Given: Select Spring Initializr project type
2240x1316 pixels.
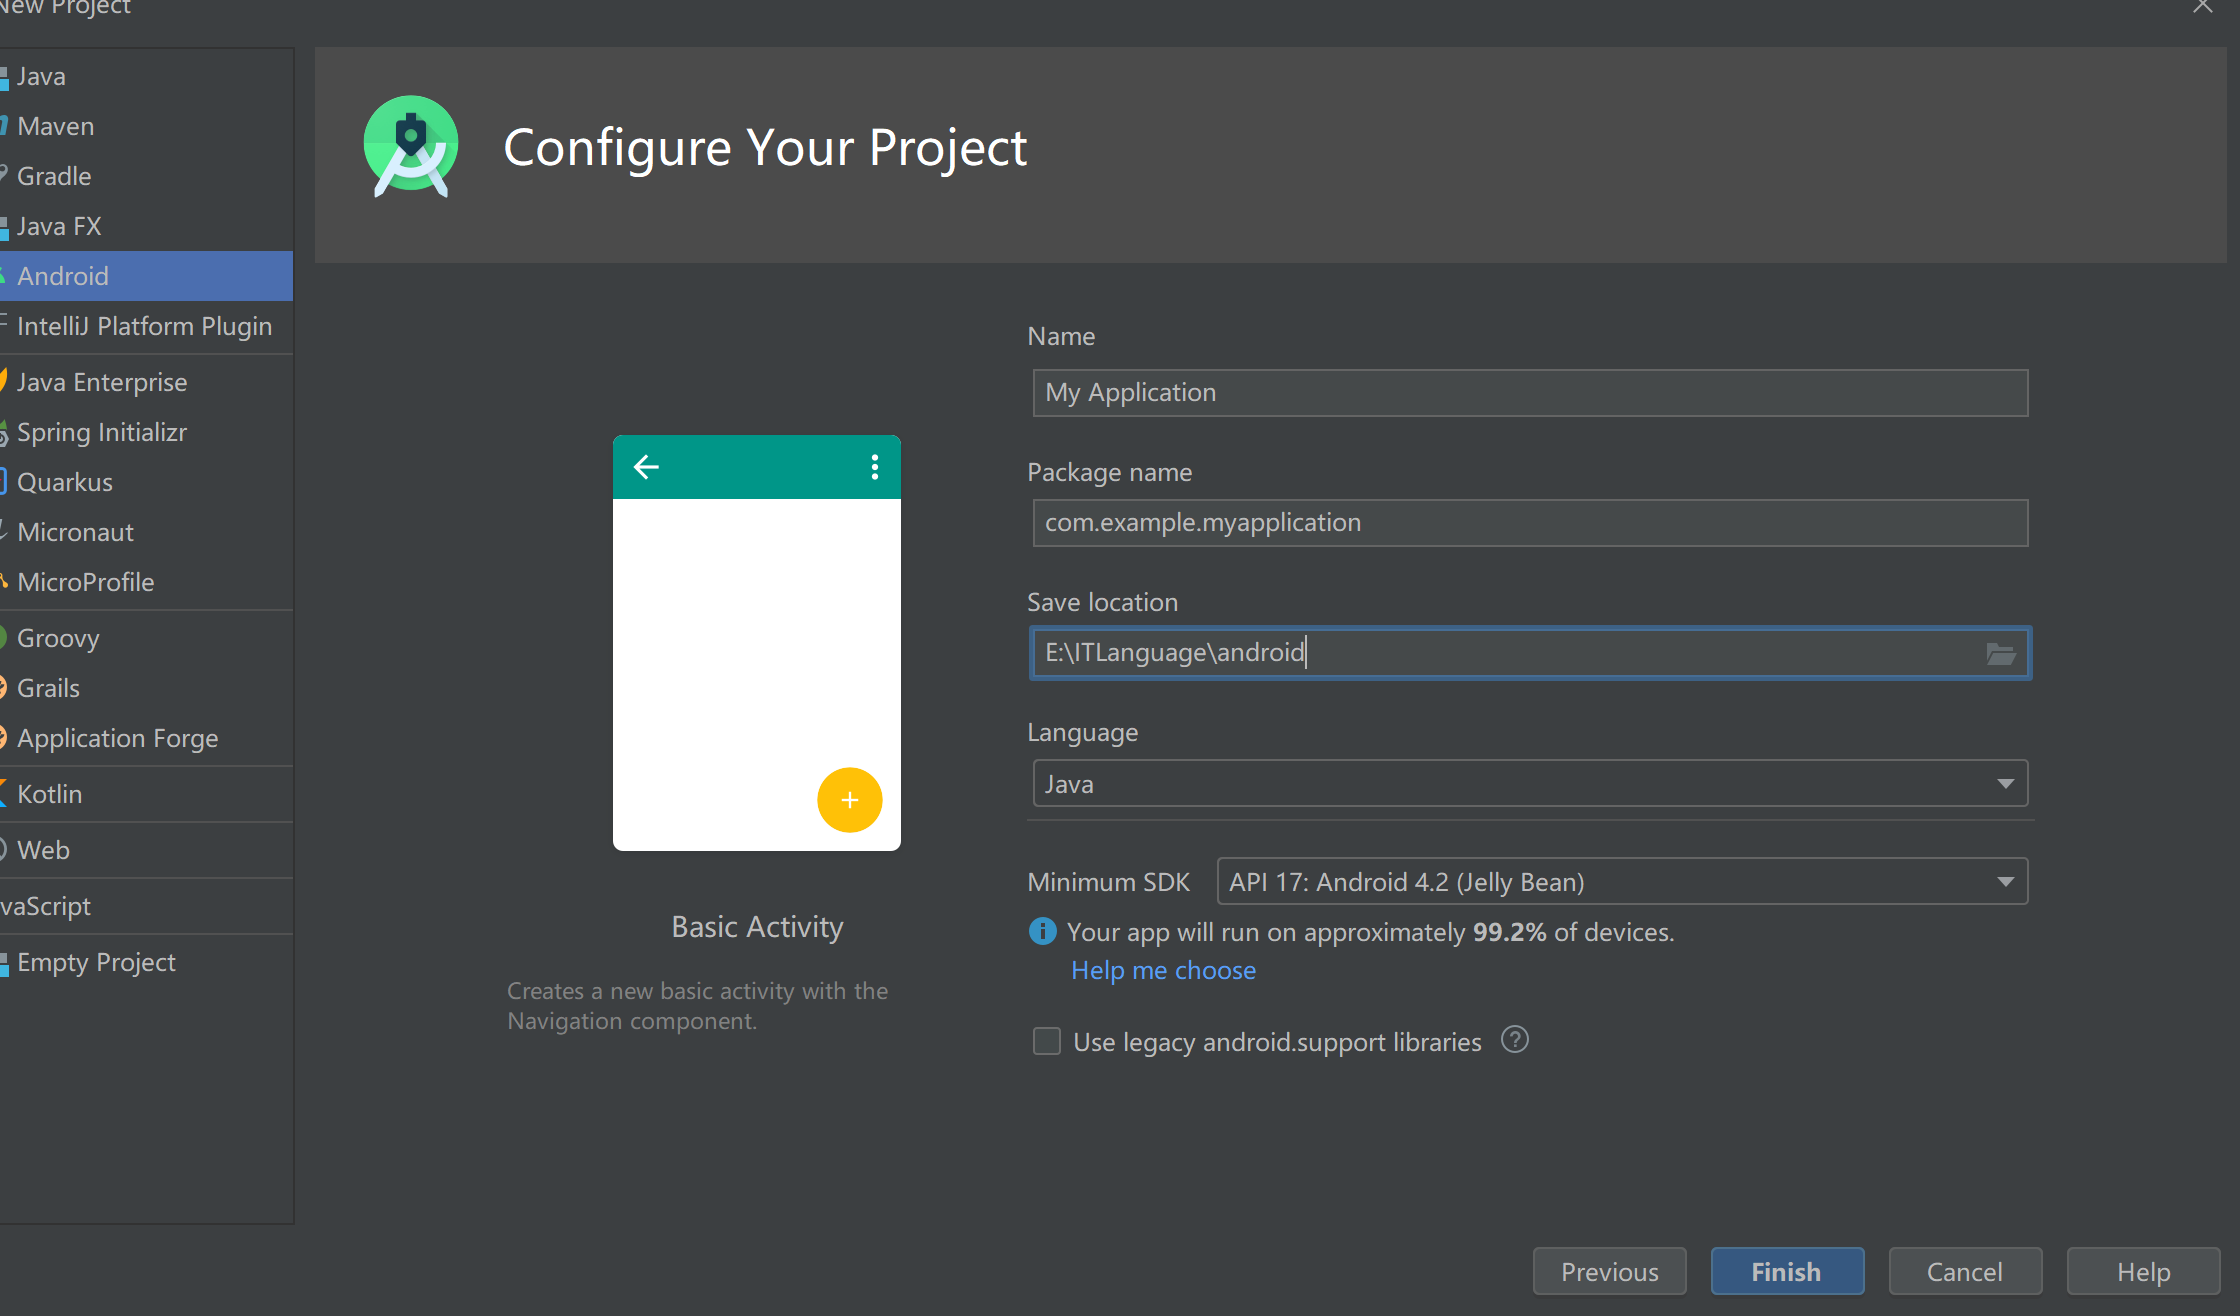Looking at the screenshot, I should pos(146,432).
